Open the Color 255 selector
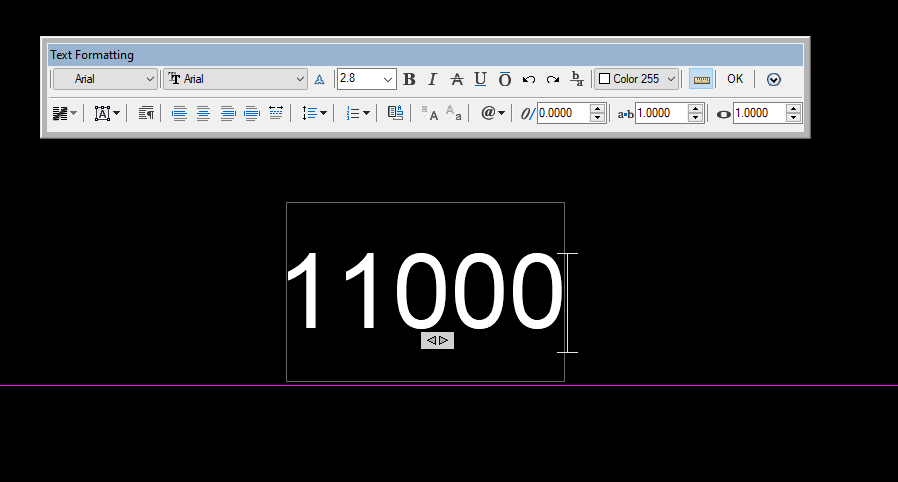 point(637,79)
